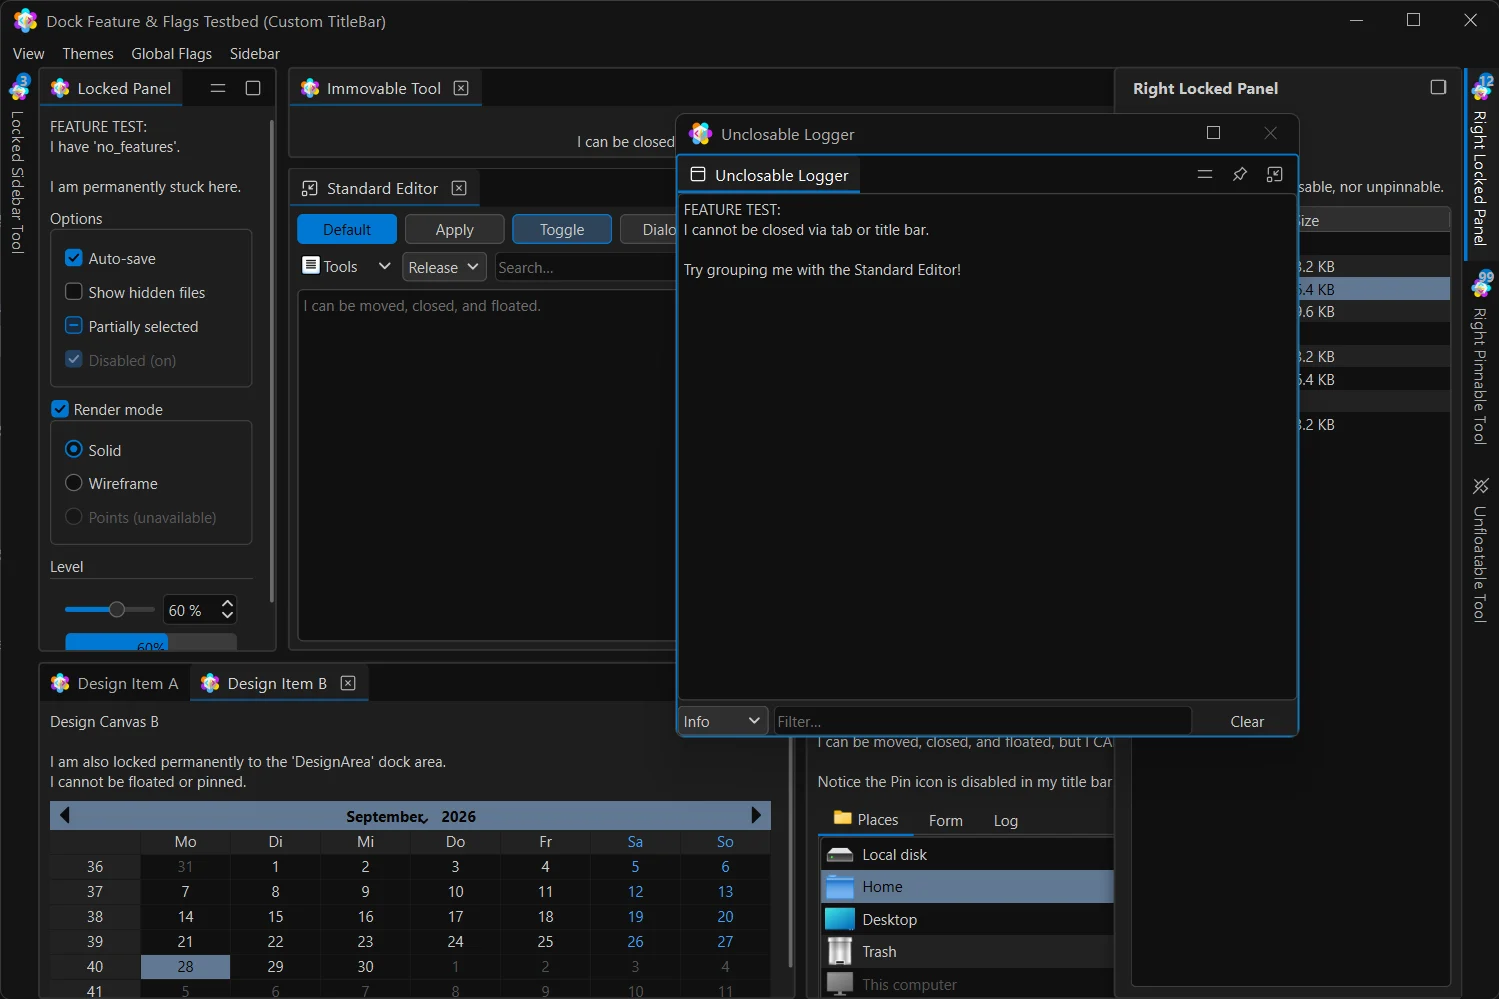Image resolution: width=1499 pixels, height=999 pixels.
Task: Click the Search field in Standard Editor
Action: (586, 267)
